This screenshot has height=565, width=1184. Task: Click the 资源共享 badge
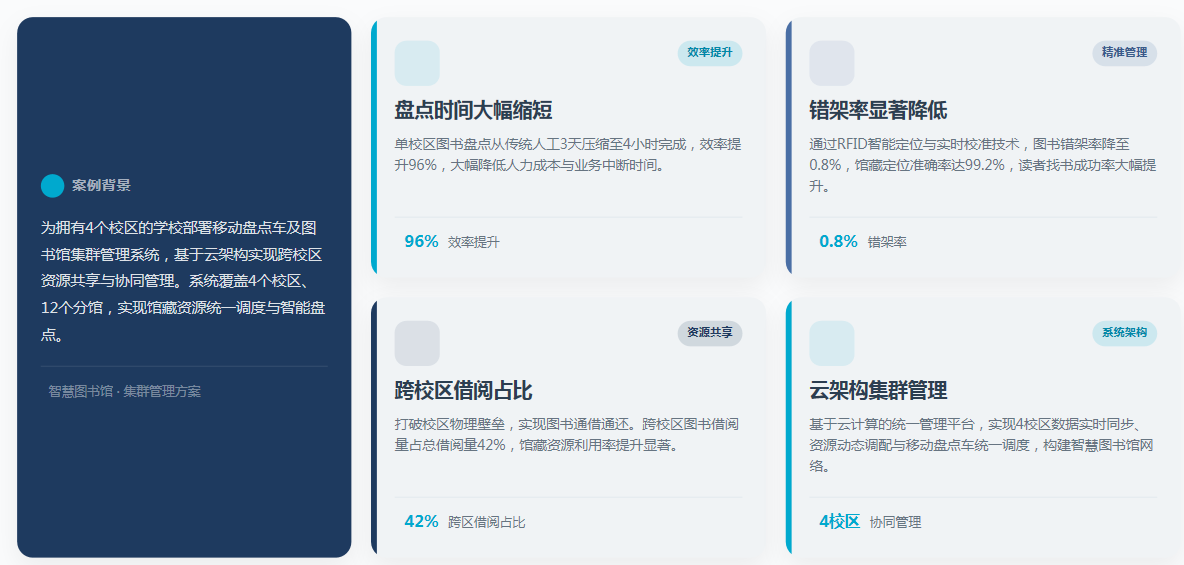tap(709, 332)
